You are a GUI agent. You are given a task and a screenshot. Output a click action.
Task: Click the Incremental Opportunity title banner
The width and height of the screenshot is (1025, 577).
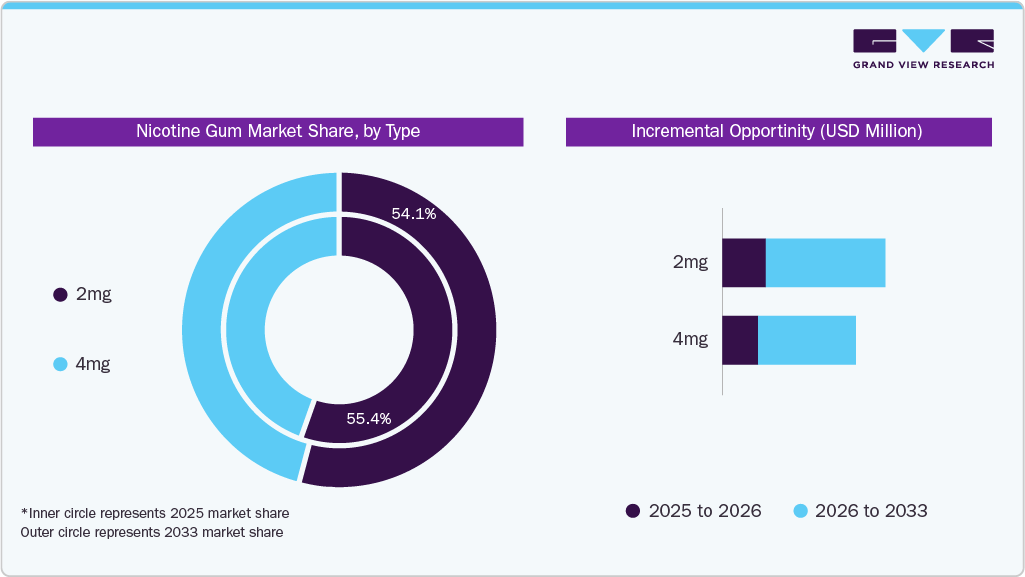pyautogui.click(x=779, y=131)
